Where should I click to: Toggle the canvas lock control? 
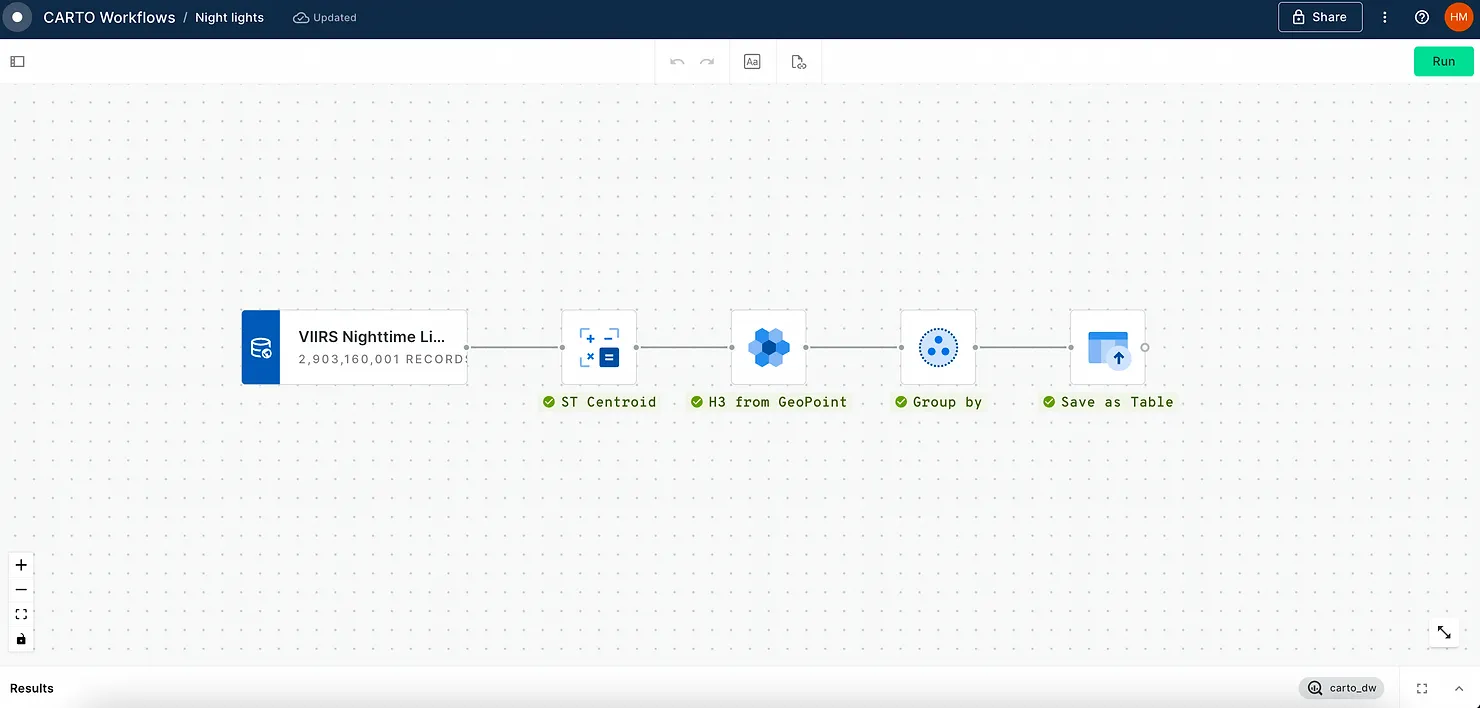[21, 638]
